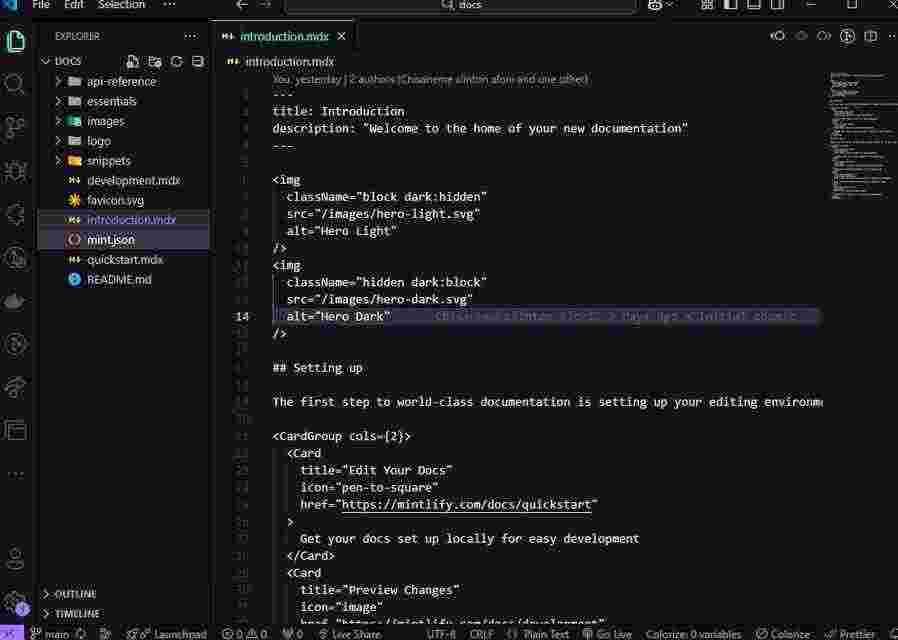
Task: Collapse all folders in Explorer
Action: 197,62
